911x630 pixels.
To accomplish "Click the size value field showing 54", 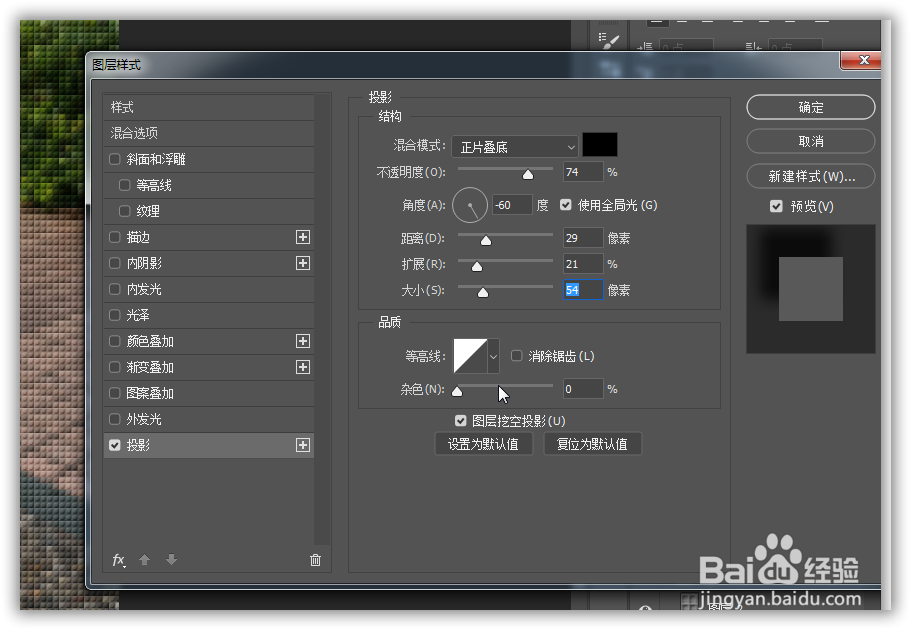I will [583, 290].
